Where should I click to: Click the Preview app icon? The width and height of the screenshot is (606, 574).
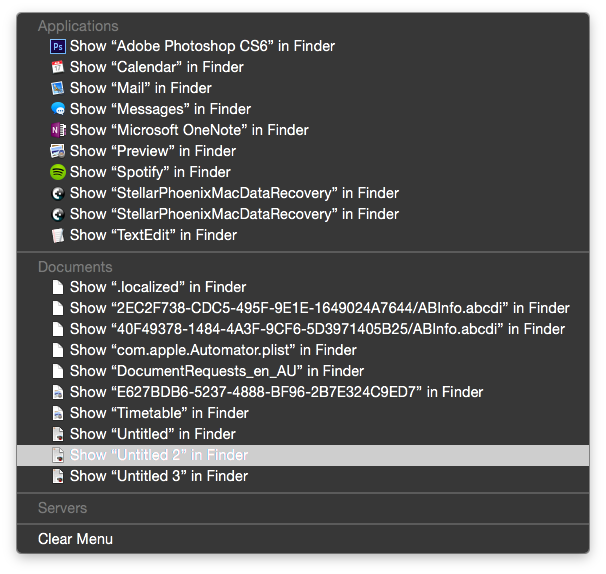[x=58, y=151]
